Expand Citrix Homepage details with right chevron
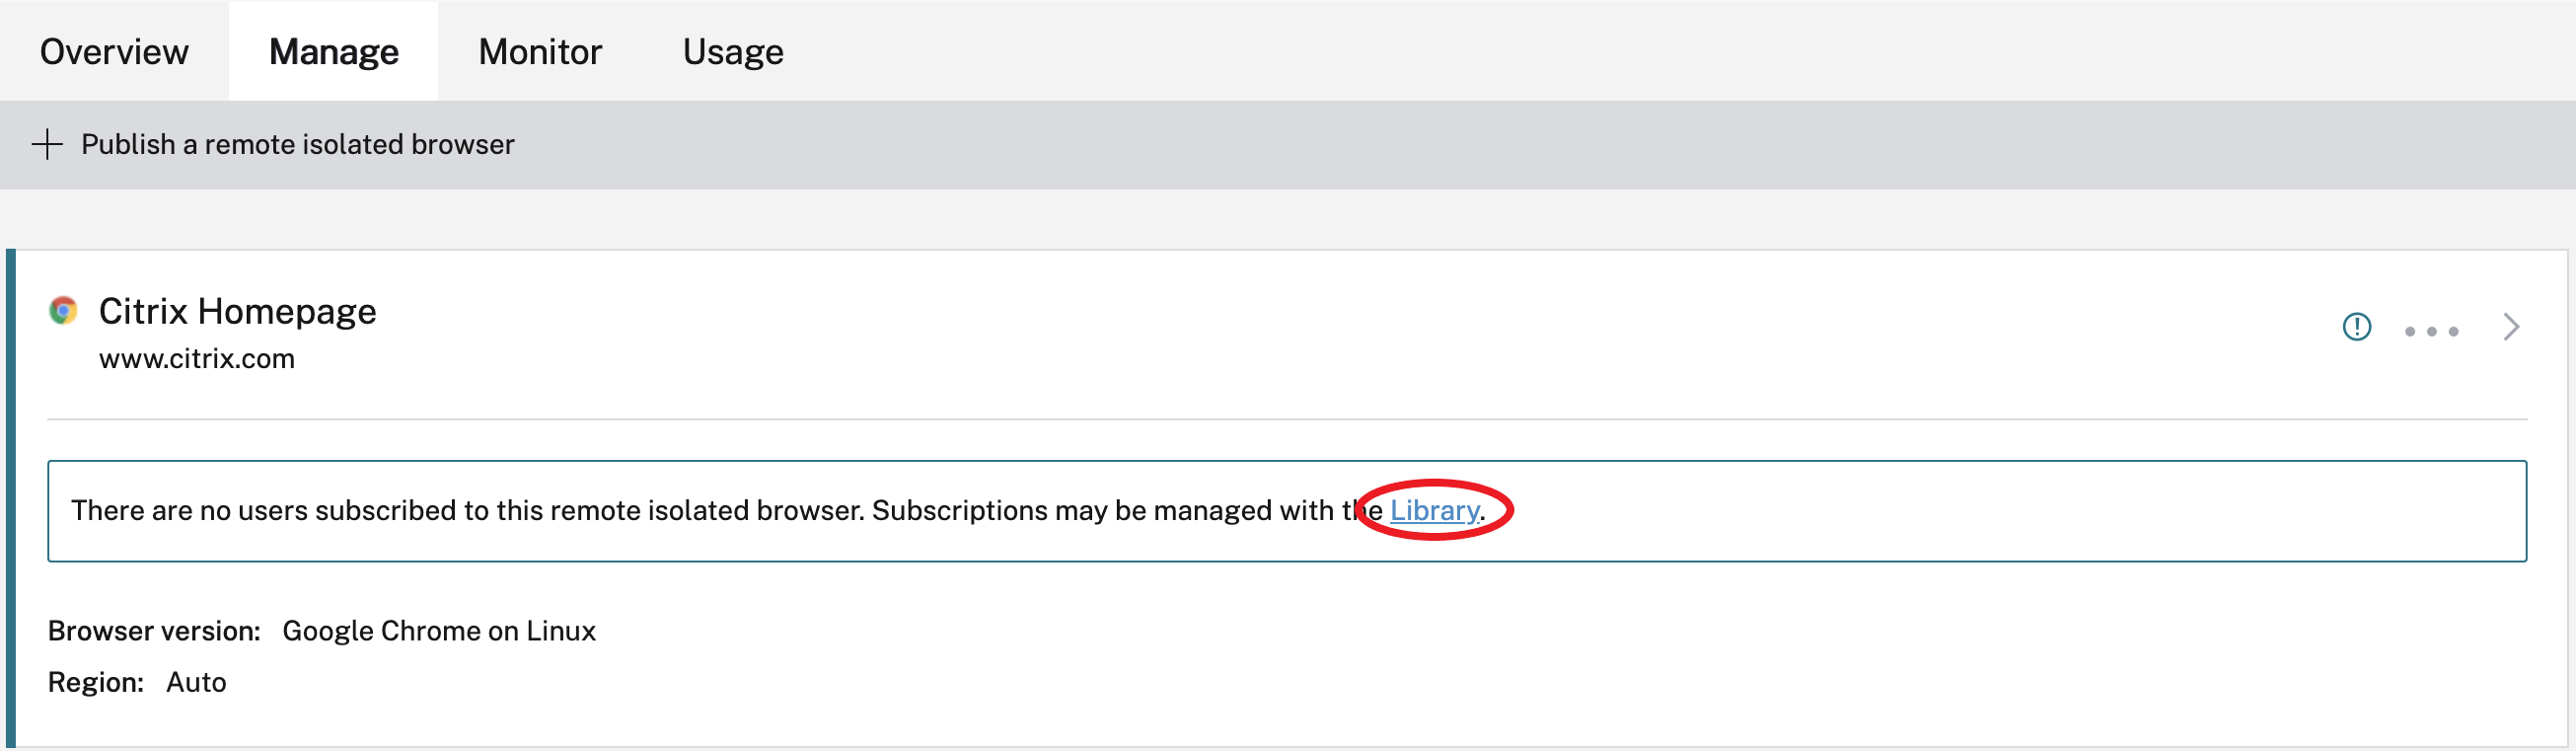This screenshot has height=751, width=2576. [2510, 327]
